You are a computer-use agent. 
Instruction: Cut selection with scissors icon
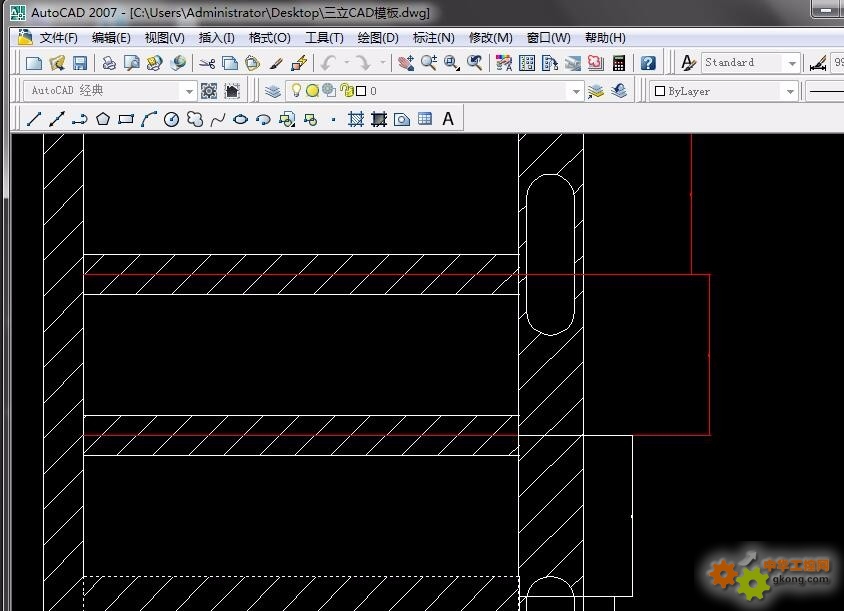tap(207, 64)
